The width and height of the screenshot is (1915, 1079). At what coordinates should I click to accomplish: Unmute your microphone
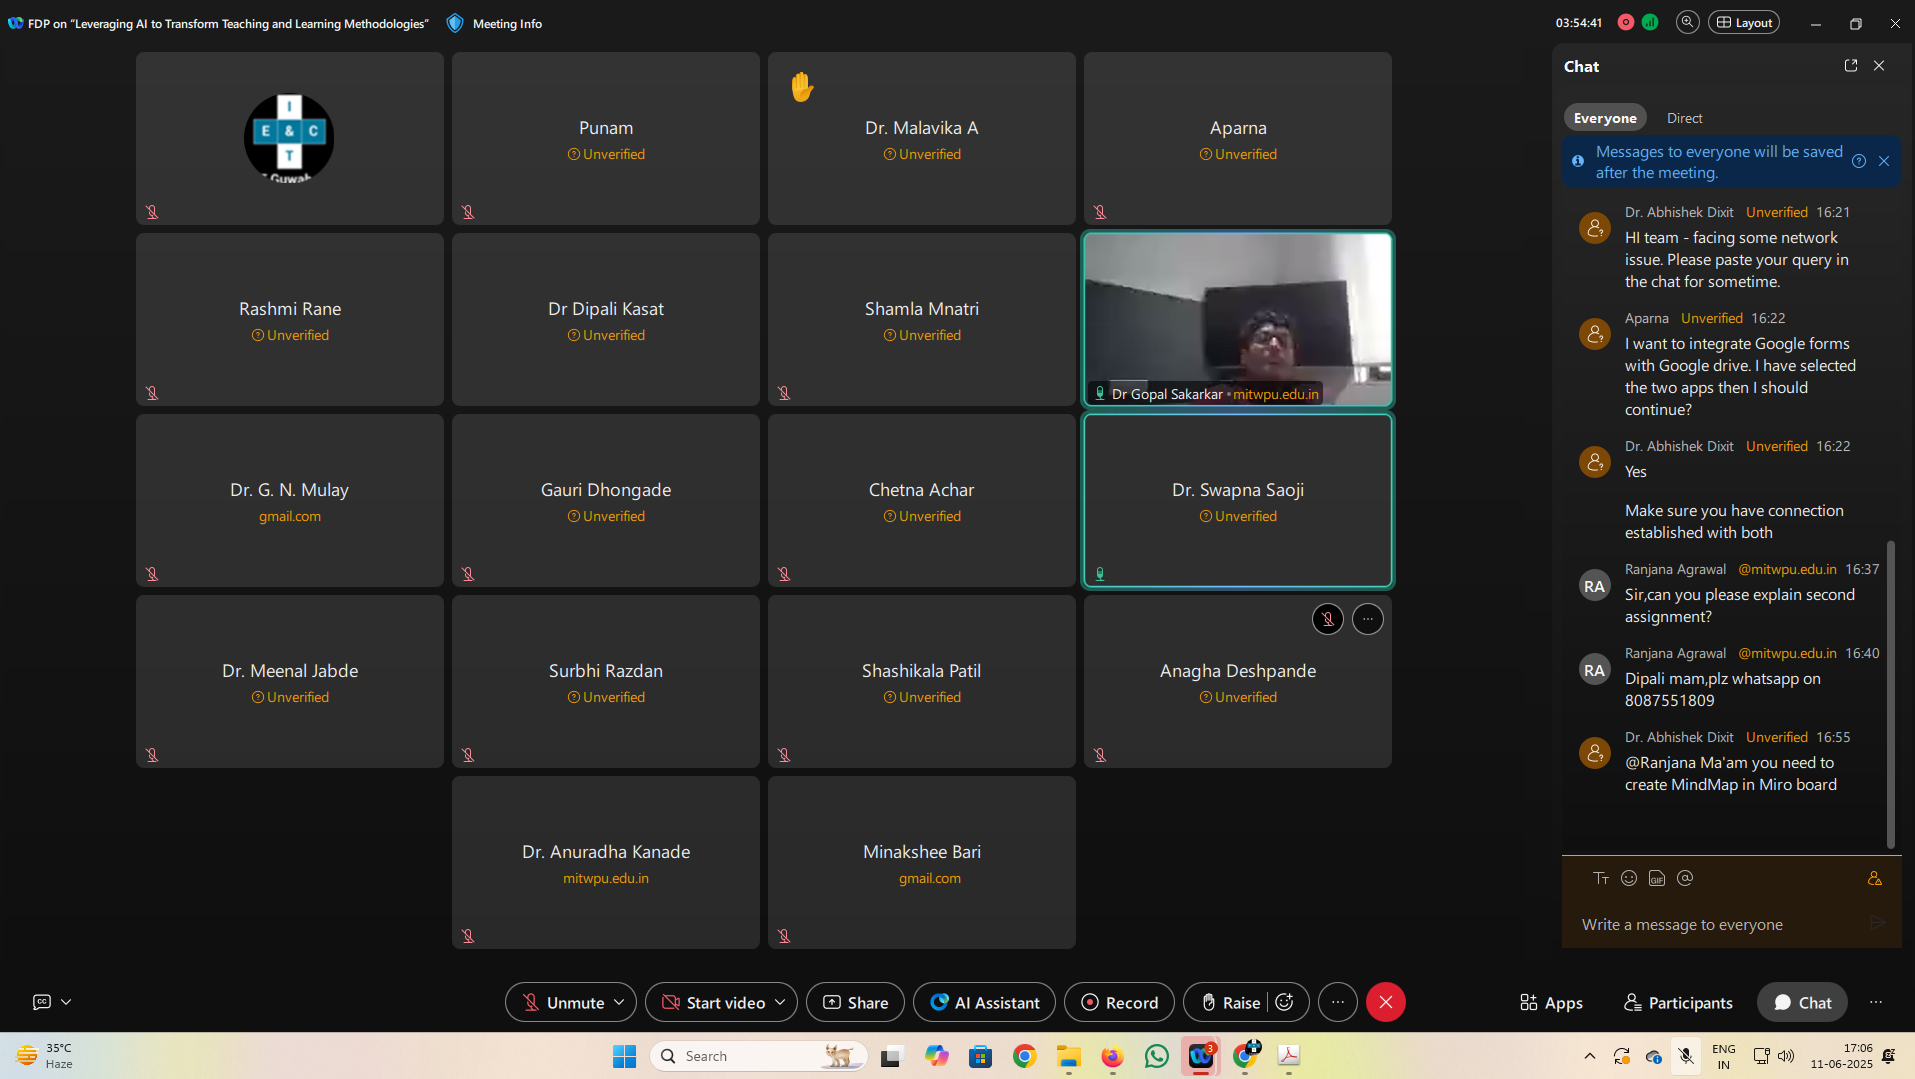pyautogui.click(x=563, y=1002)
